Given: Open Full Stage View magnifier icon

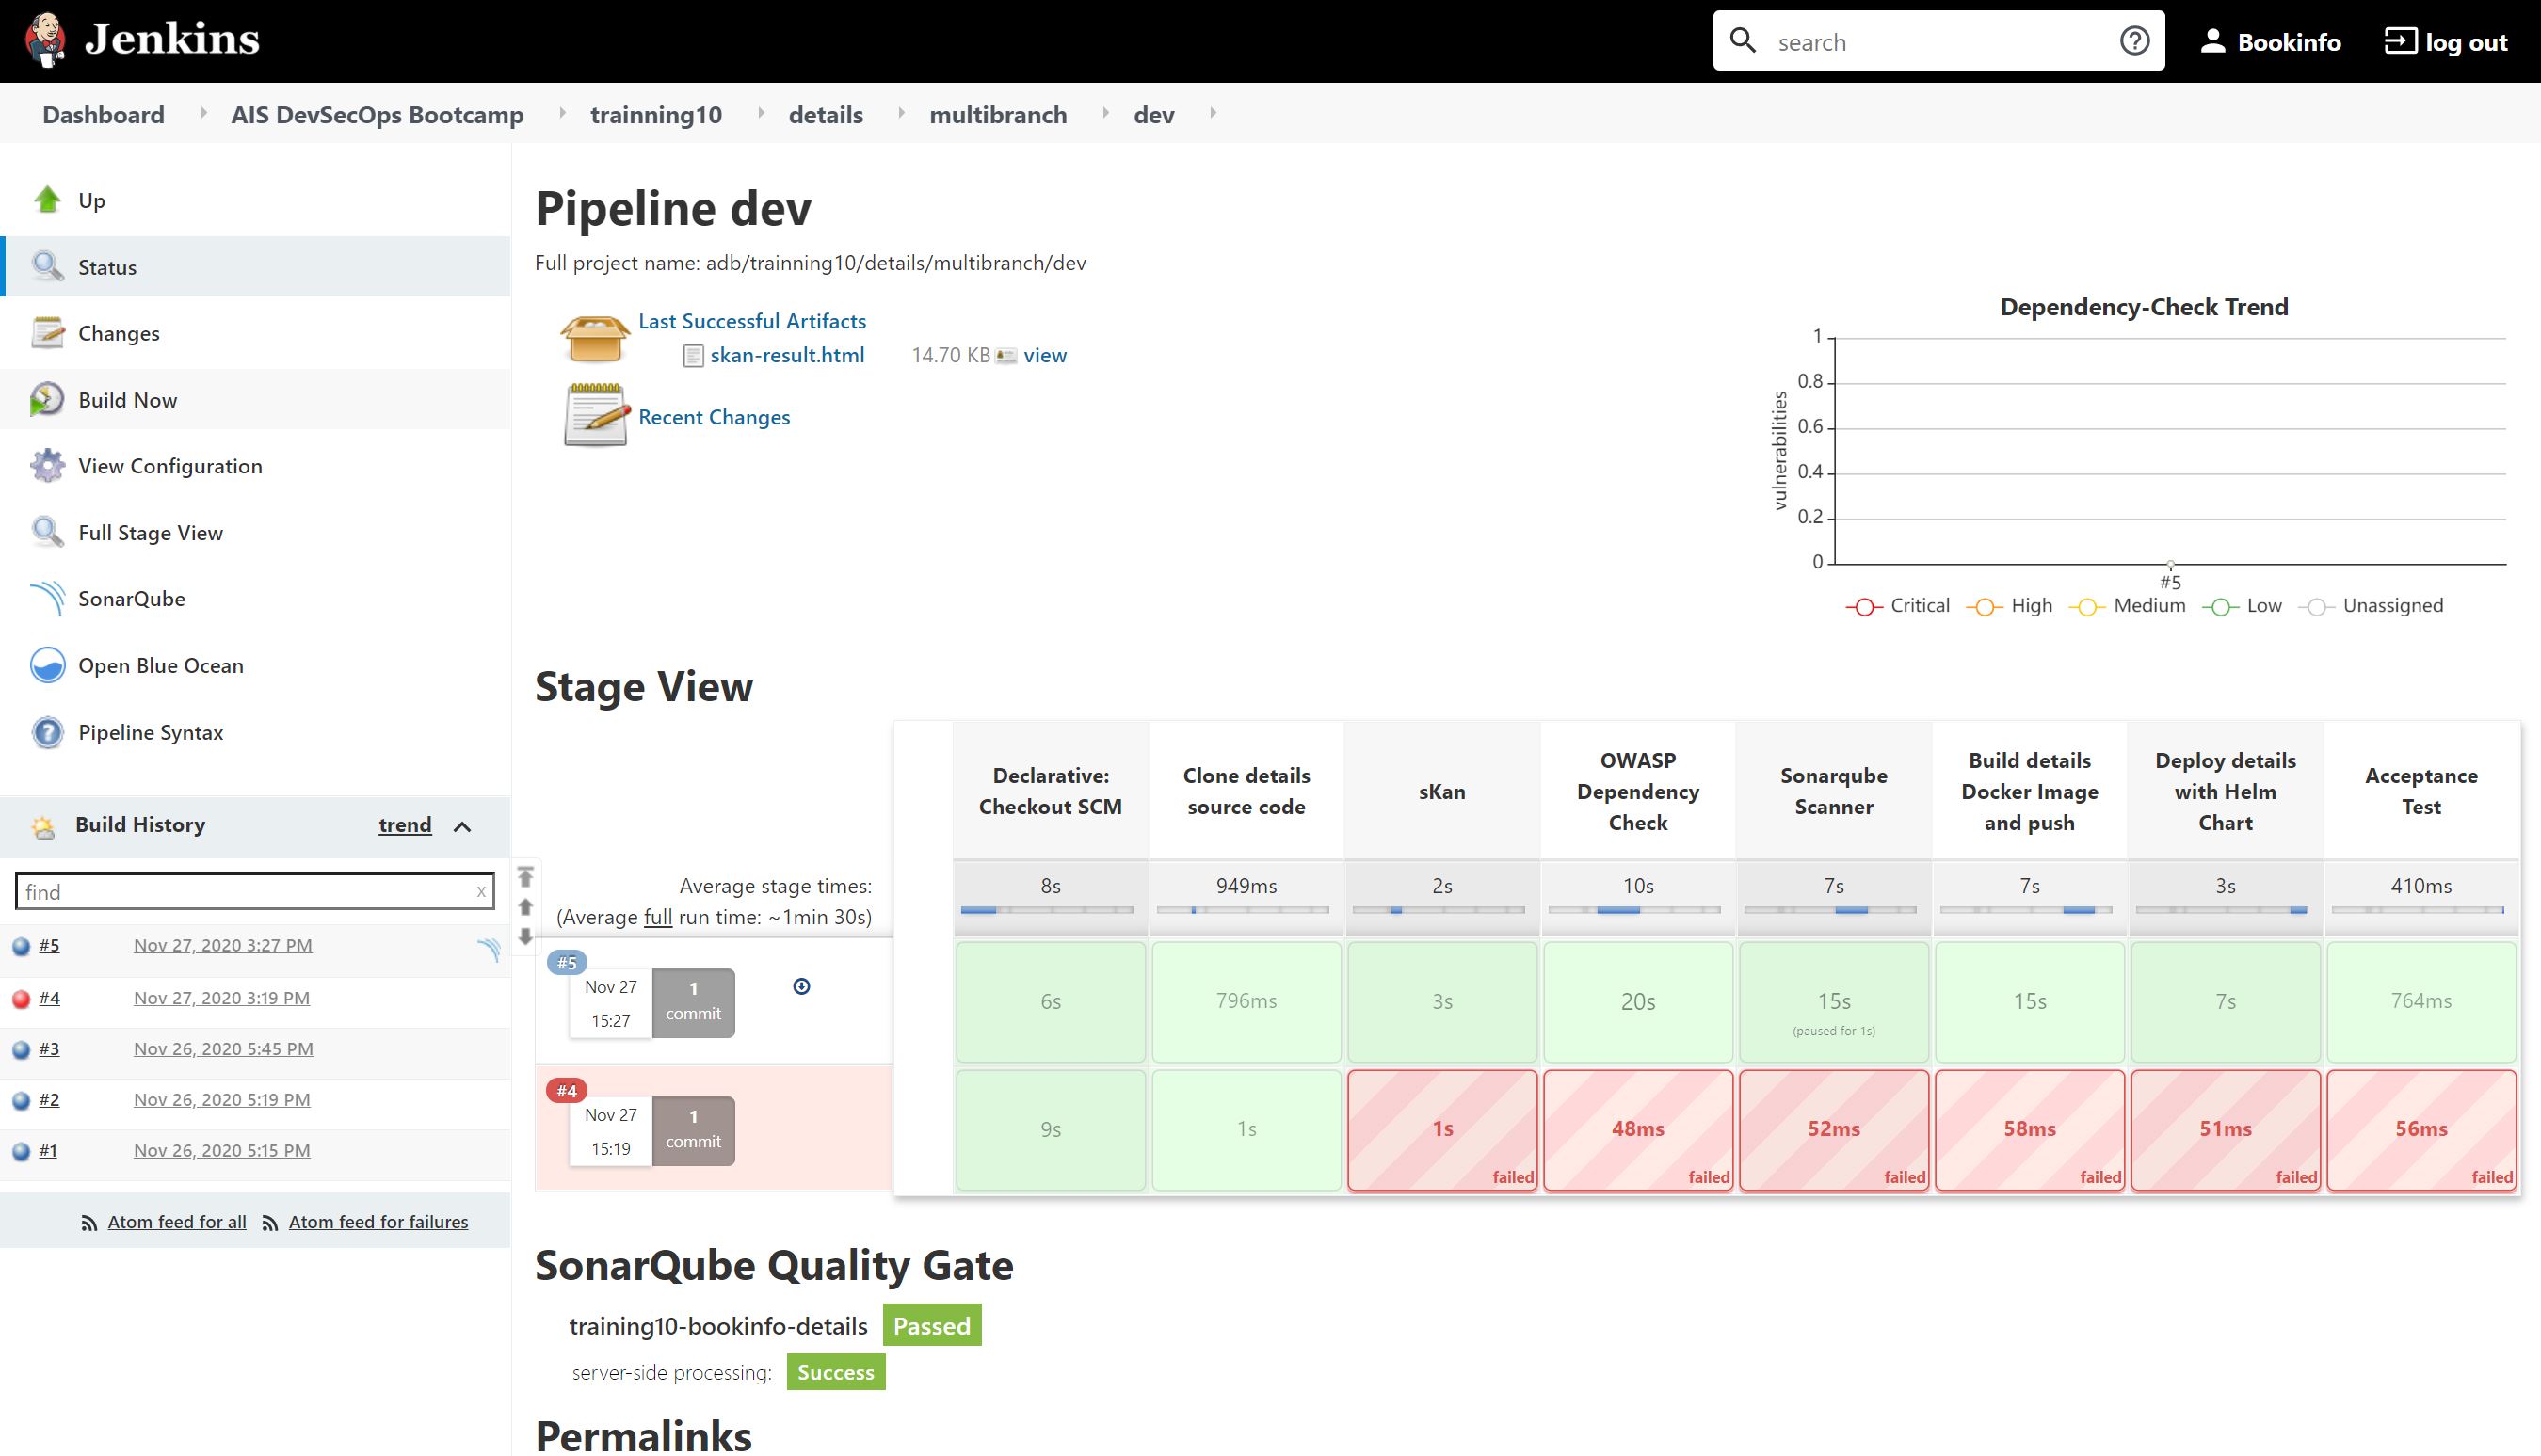Looking at the screenshot, I should tap(47, 532).
